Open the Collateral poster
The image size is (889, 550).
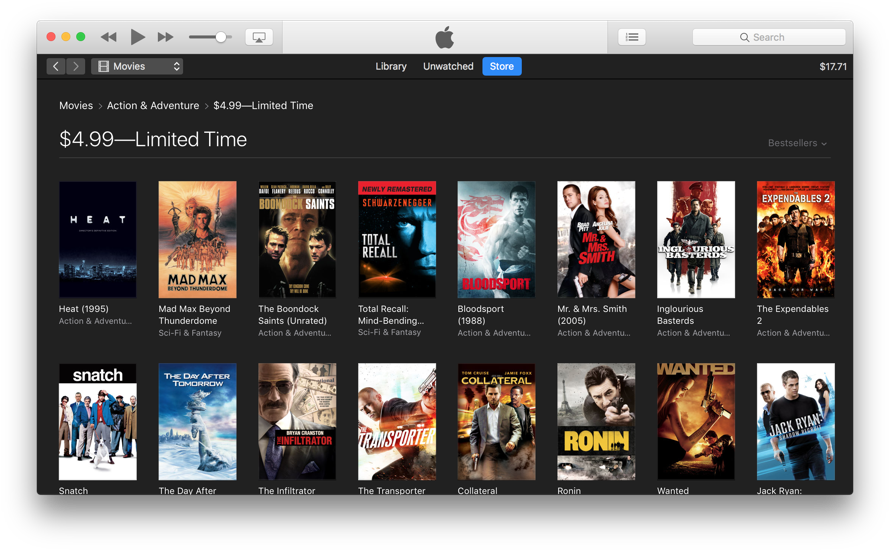coord(496,422)
